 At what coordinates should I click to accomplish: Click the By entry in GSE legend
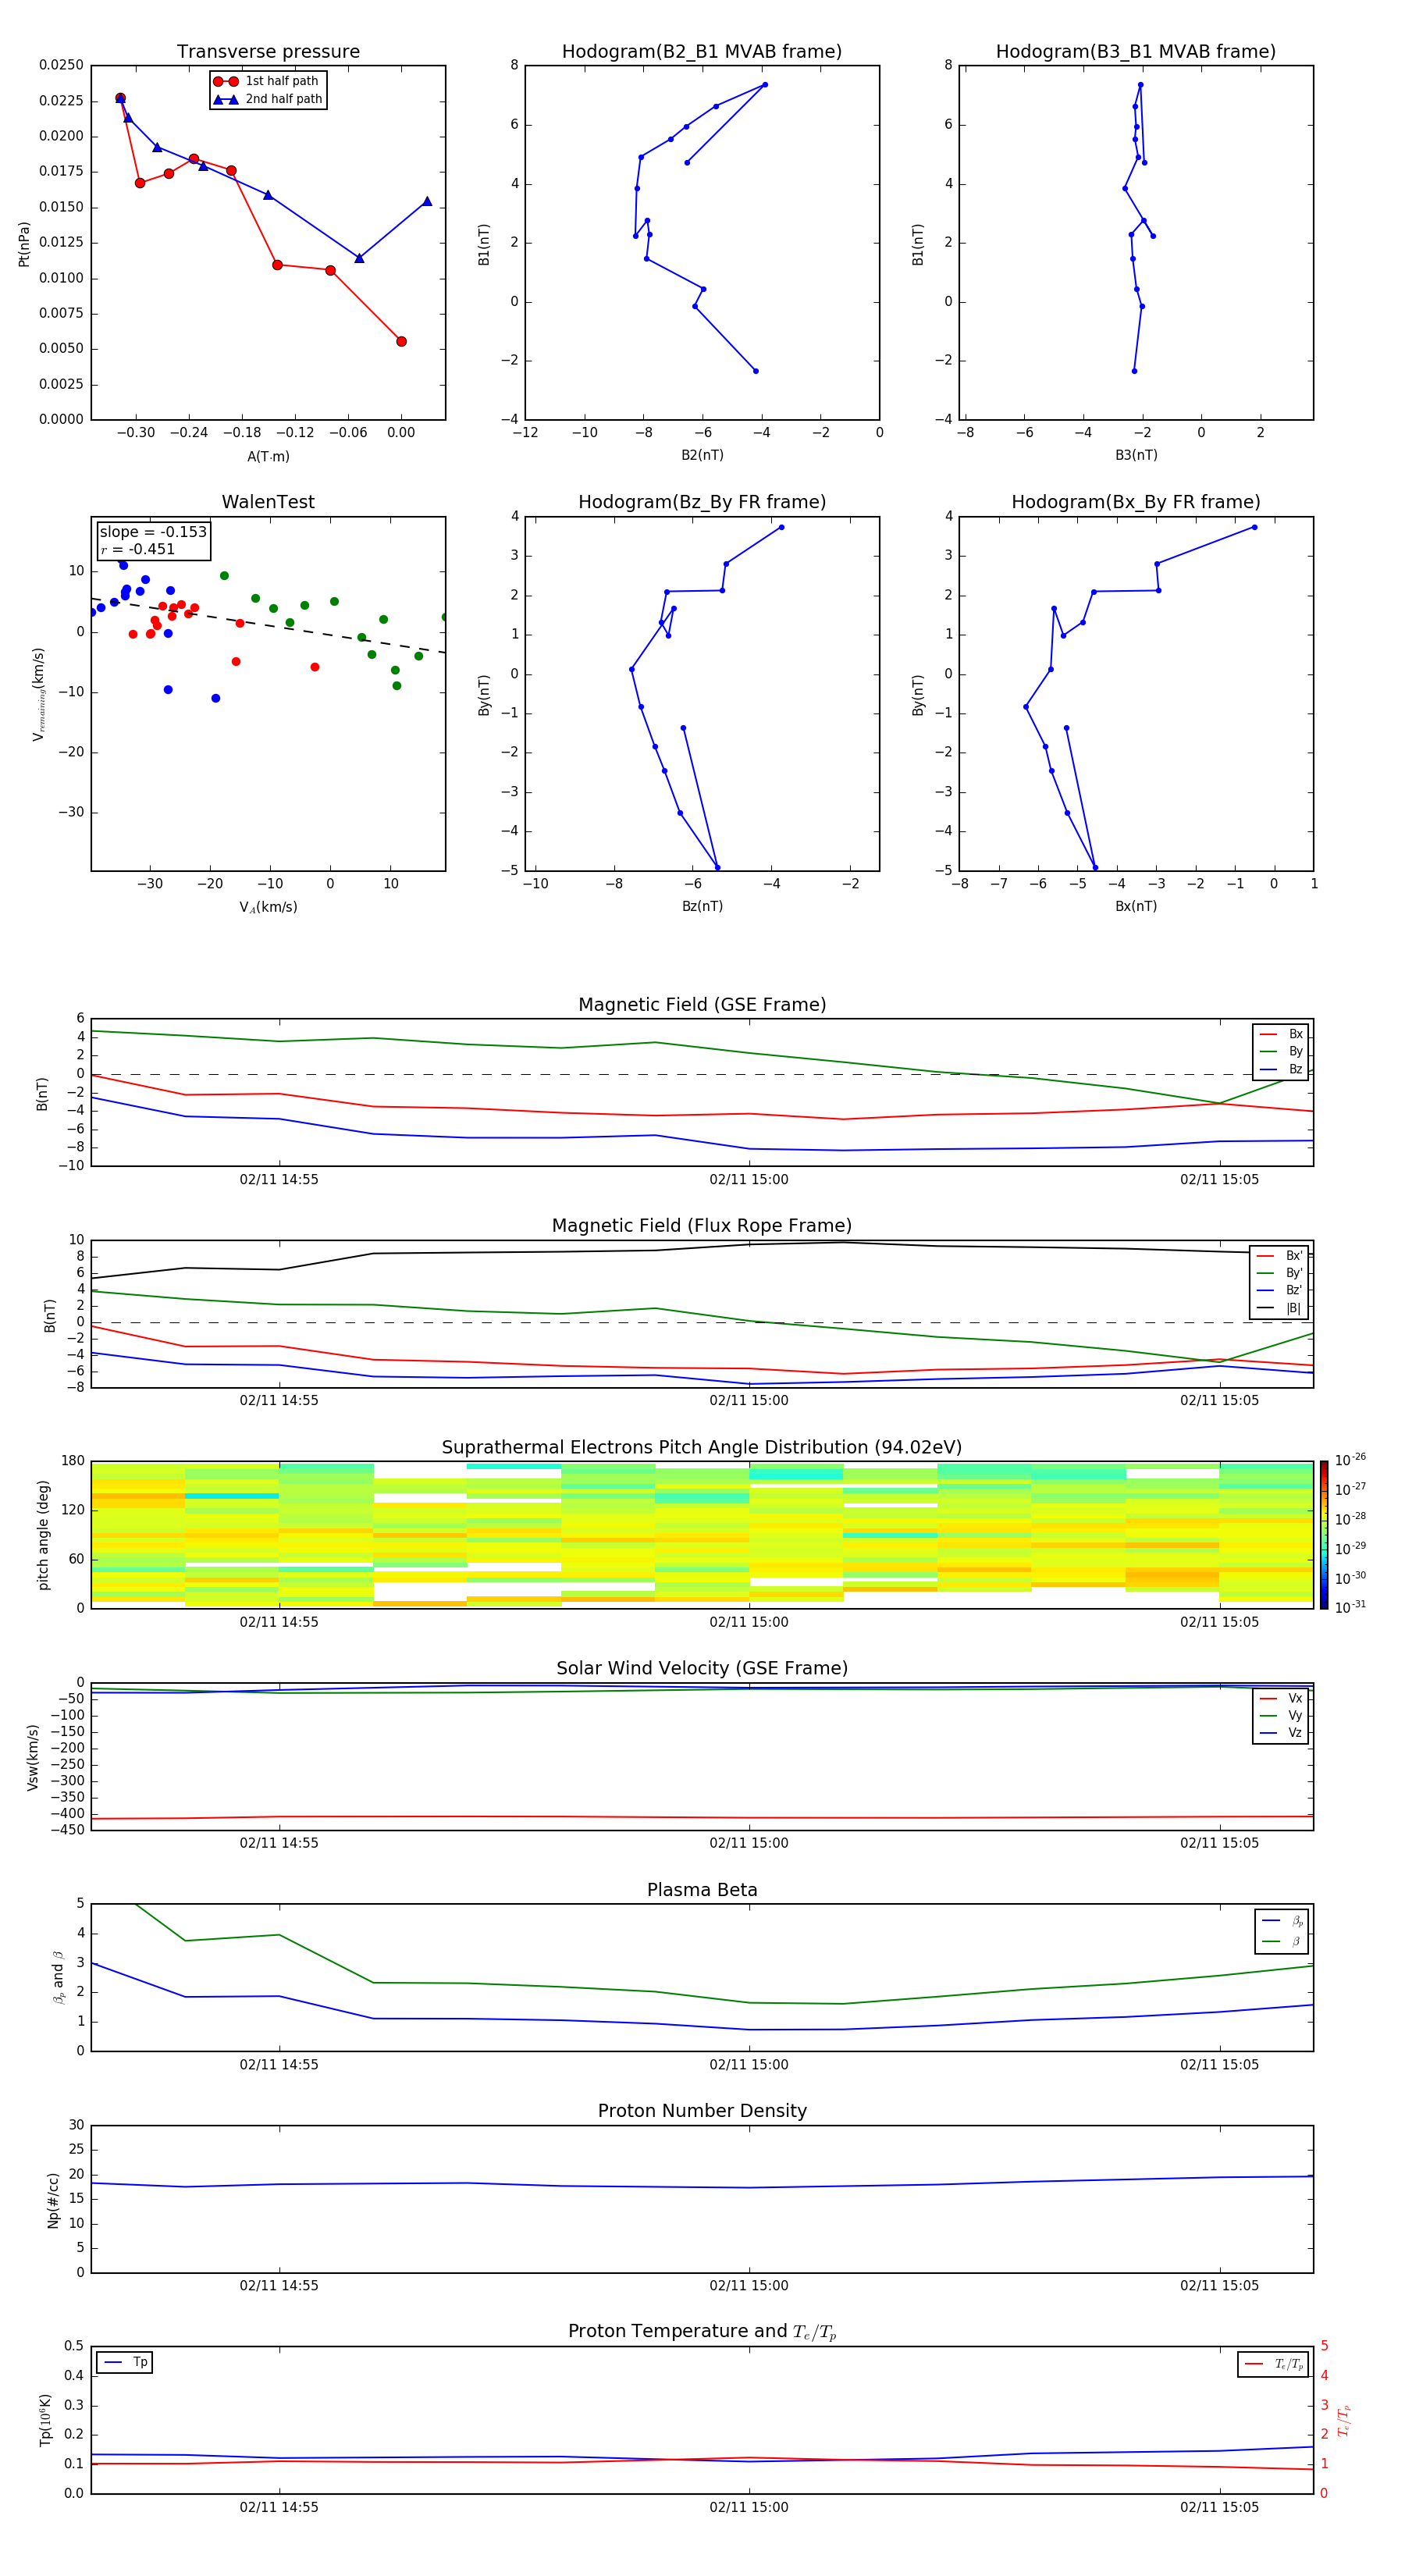point(1281,1052)
